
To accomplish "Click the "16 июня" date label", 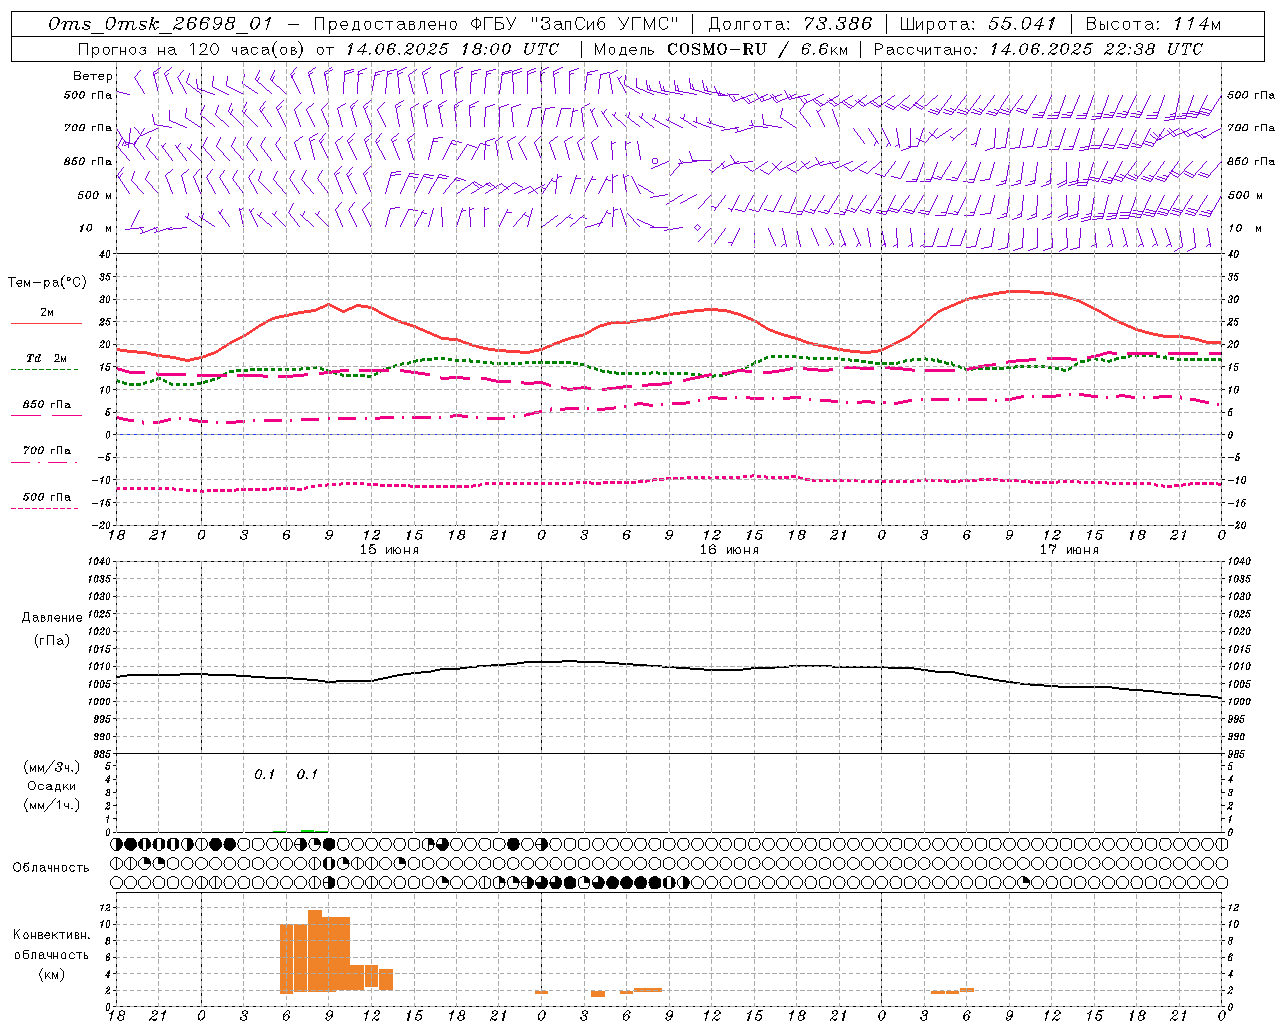I will click(729, 550).
